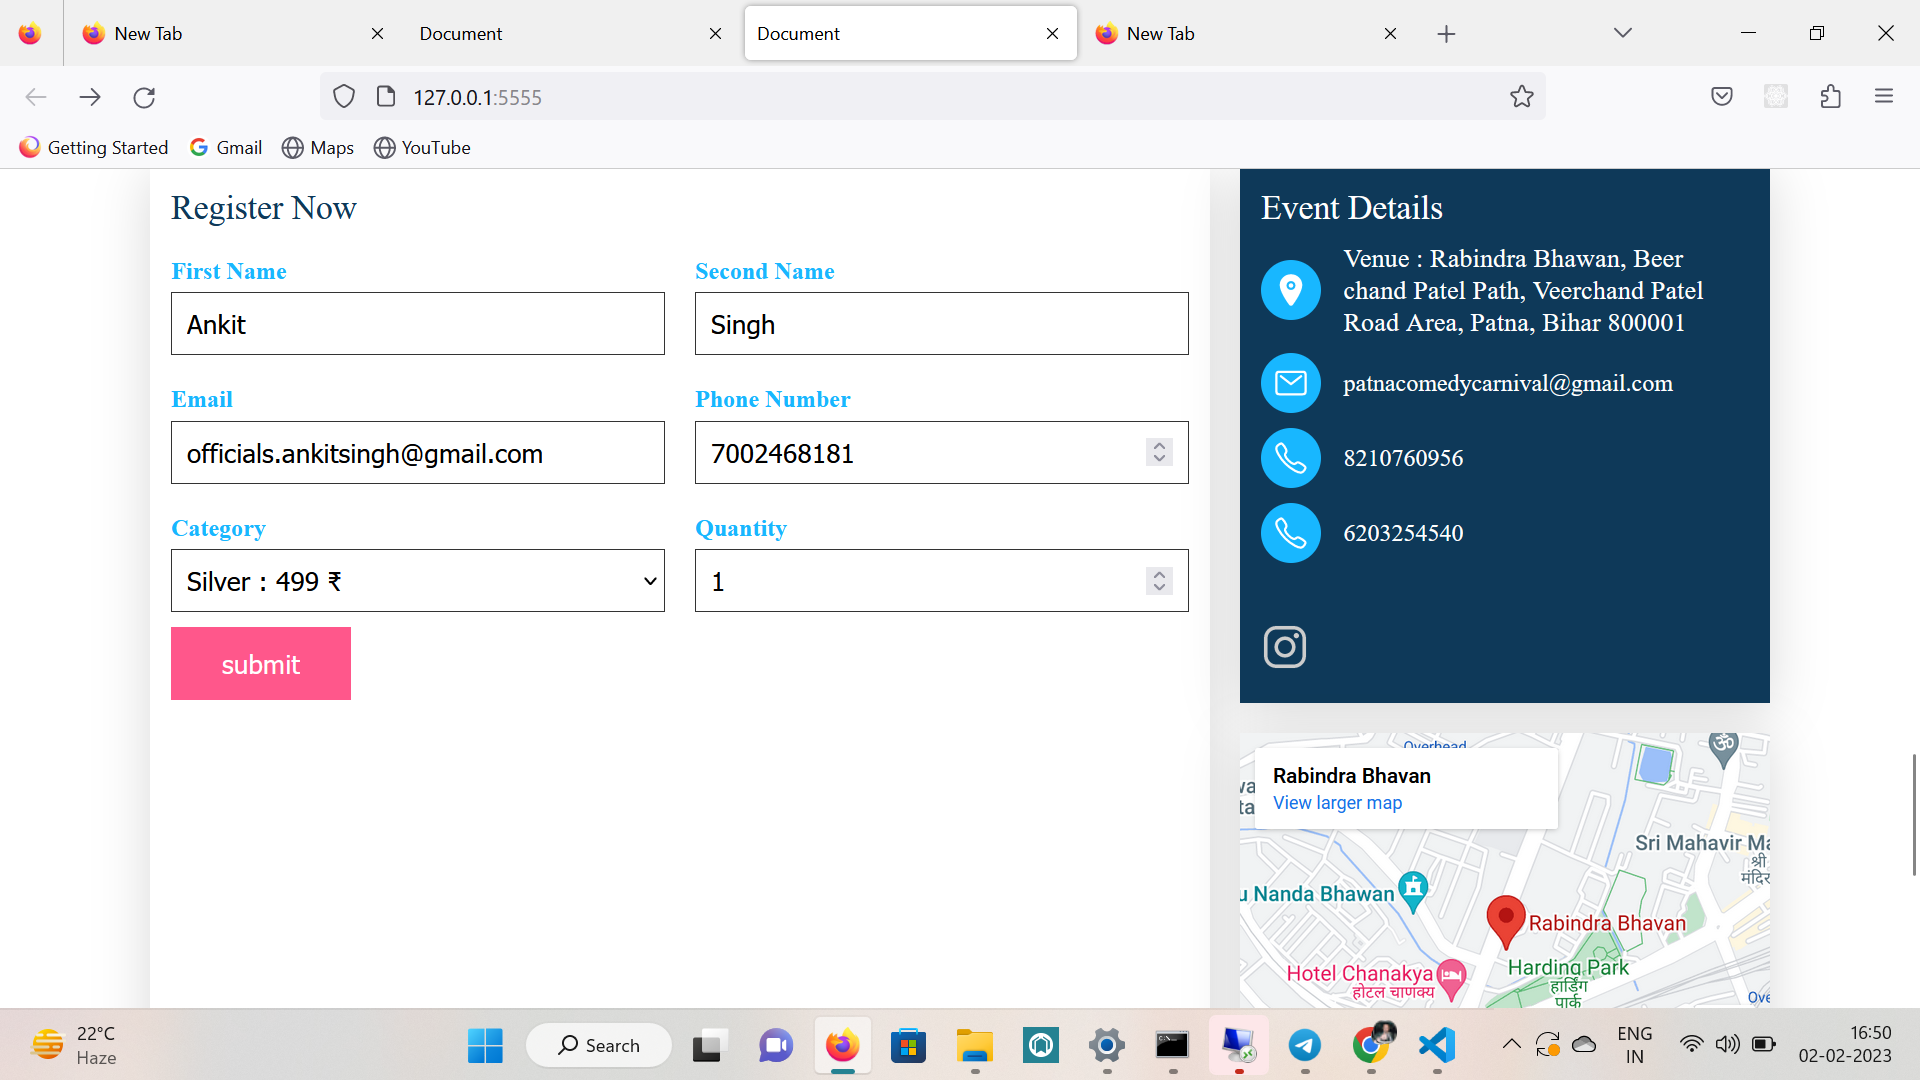Open Visual Studio Code from the taskbar

pos(1436,1045)
